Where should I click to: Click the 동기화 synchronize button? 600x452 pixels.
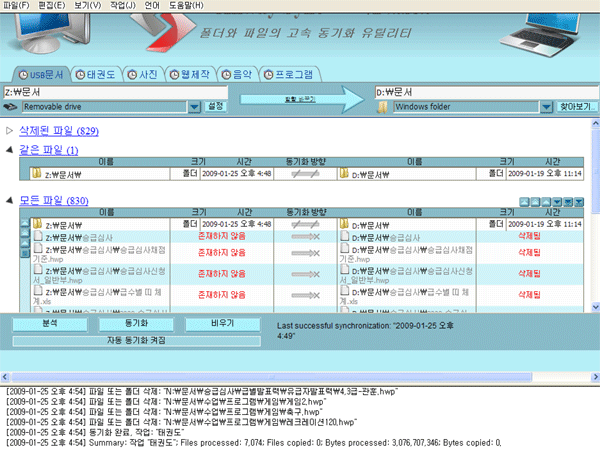(x=136, y=324)
